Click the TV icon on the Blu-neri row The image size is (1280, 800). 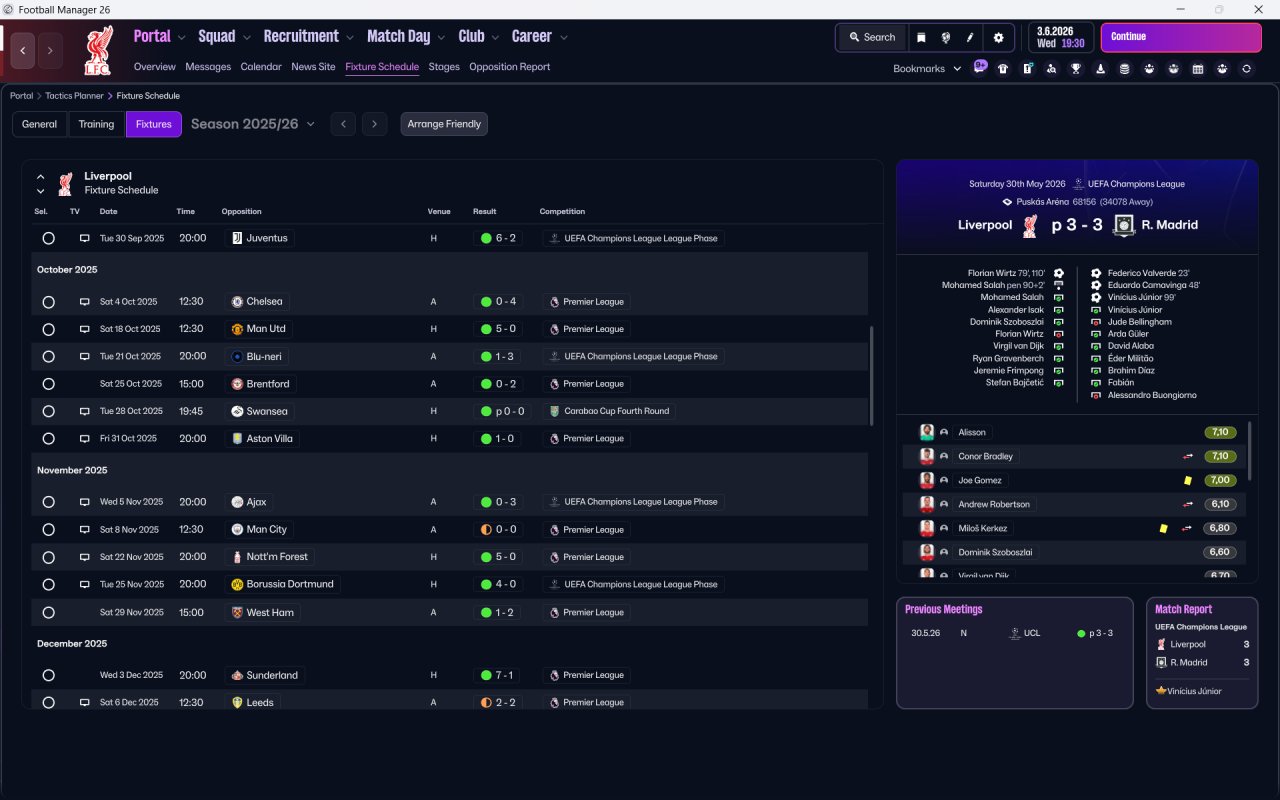pyautogui.click(x=85, y=357)
